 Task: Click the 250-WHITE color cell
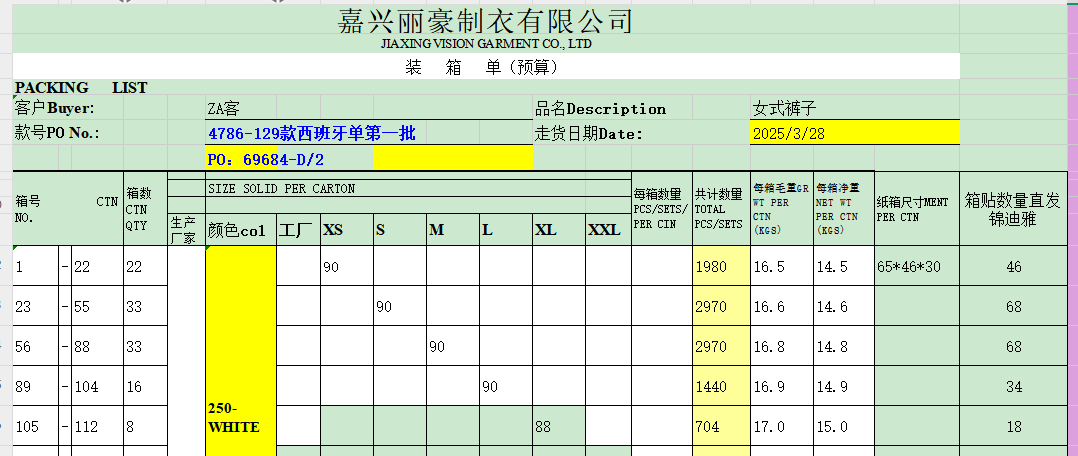pyautogui.click(x=240, y=418)
